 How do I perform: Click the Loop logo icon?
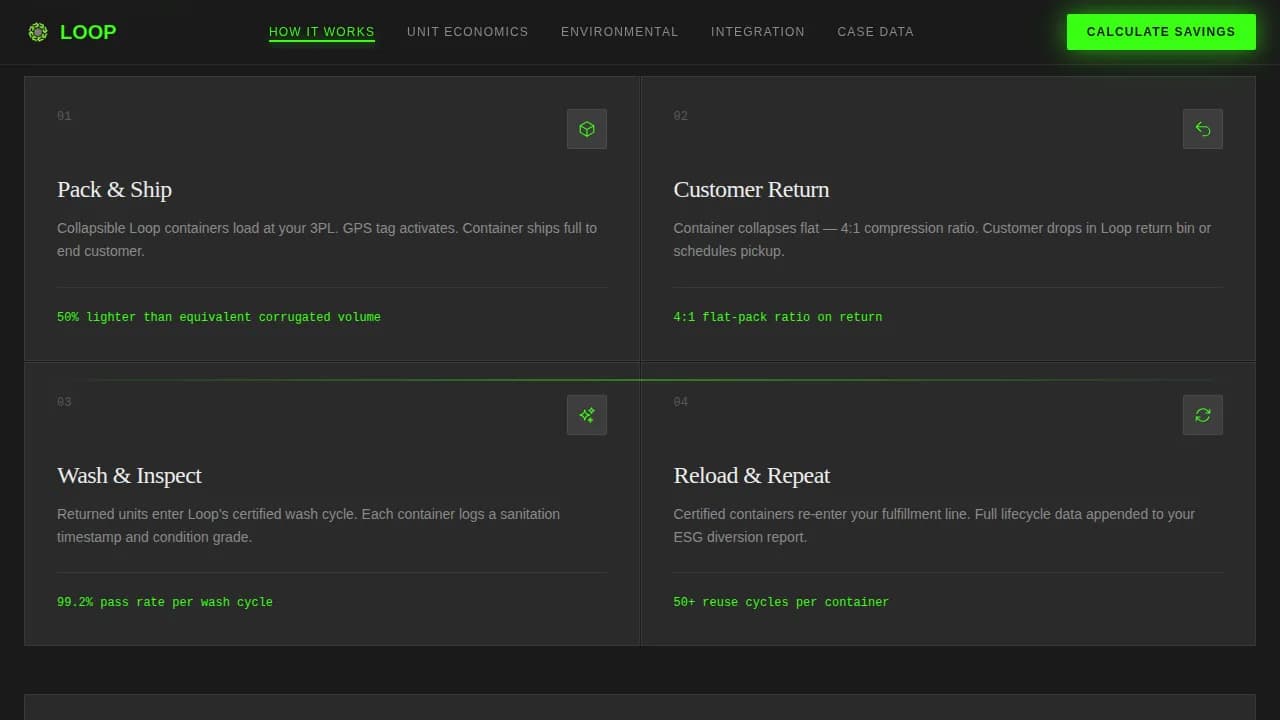pos(38,32)
